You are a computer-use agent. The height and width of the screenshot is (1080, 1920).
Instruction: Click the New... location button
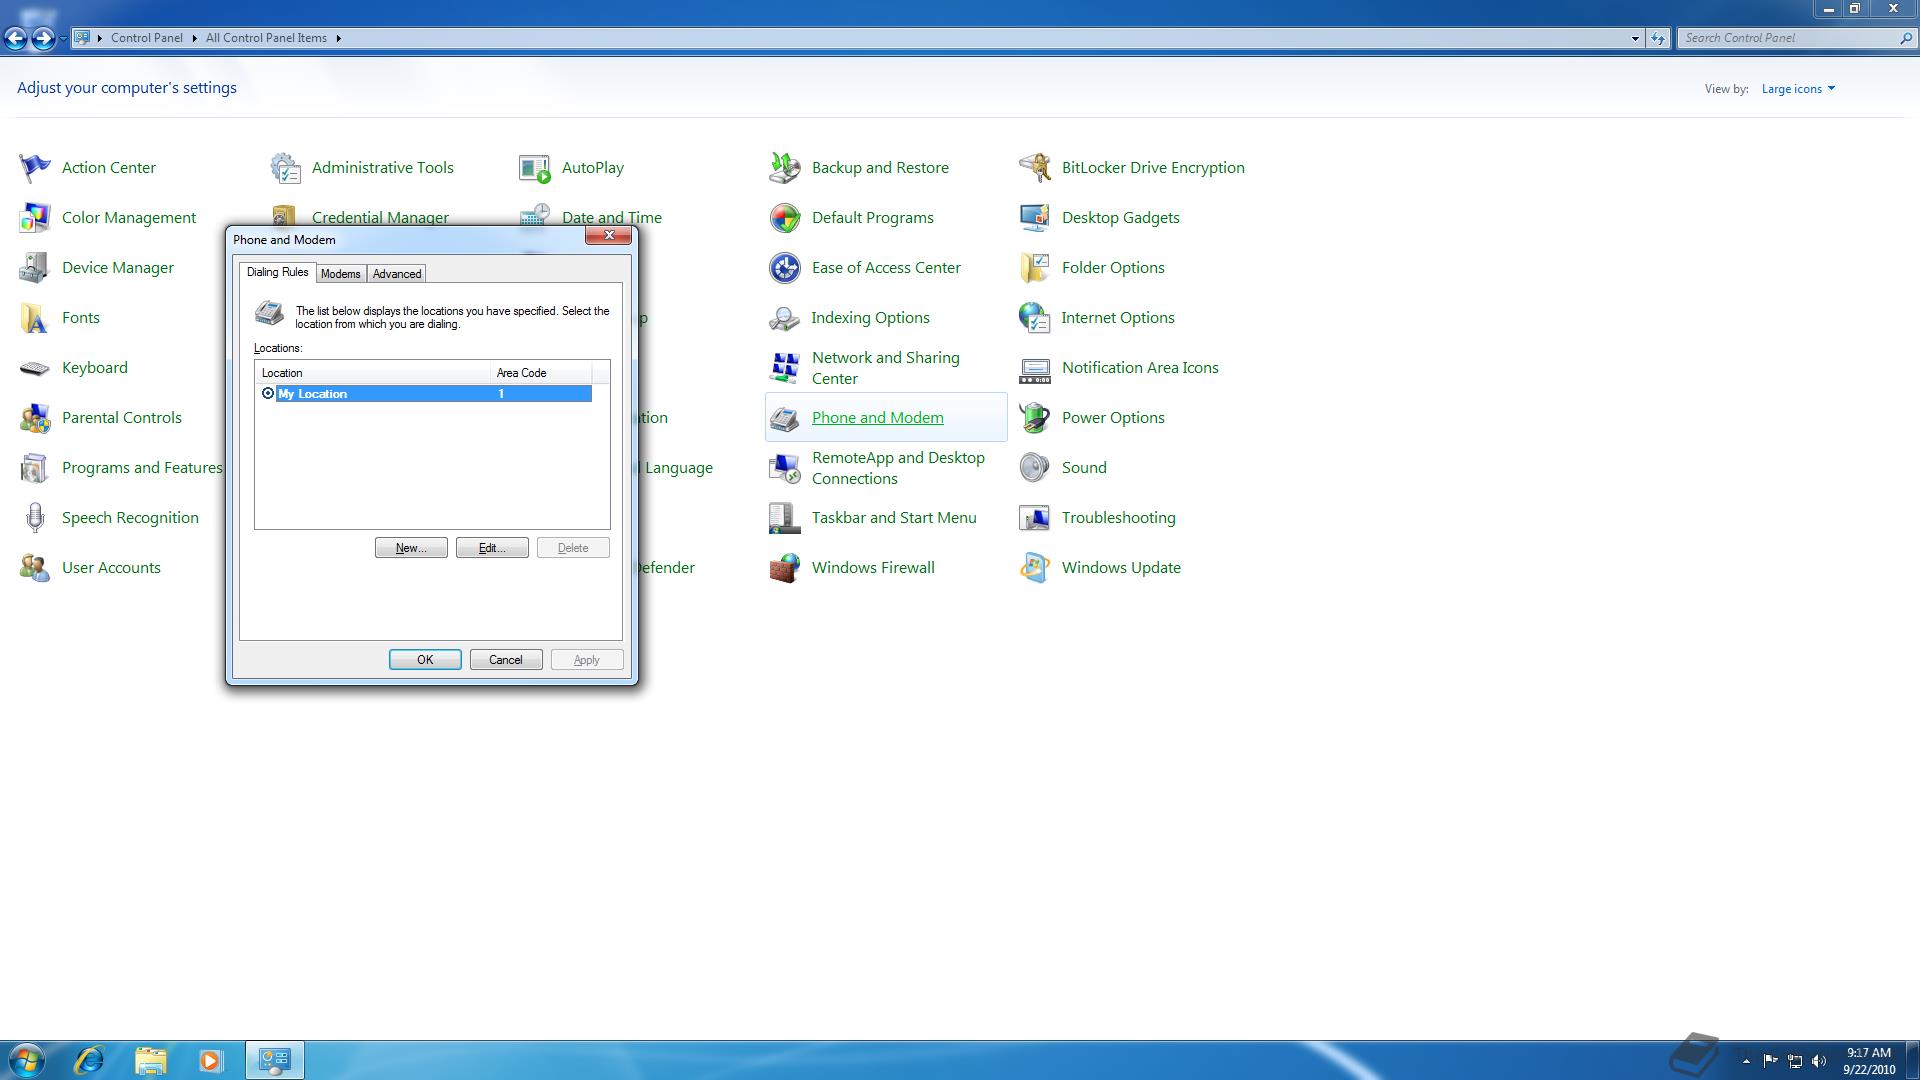411,548
